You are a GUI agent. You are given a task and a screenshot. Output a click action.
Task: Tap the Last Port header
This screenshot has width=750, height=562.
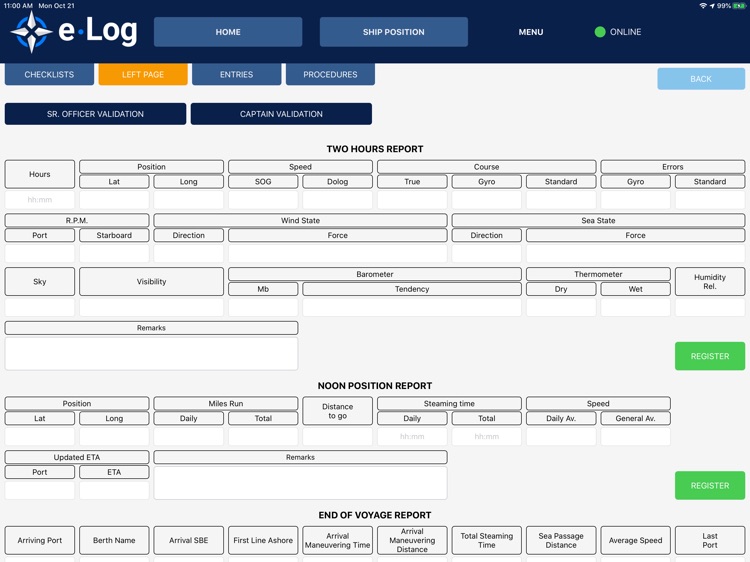click(x=710, y=540)
